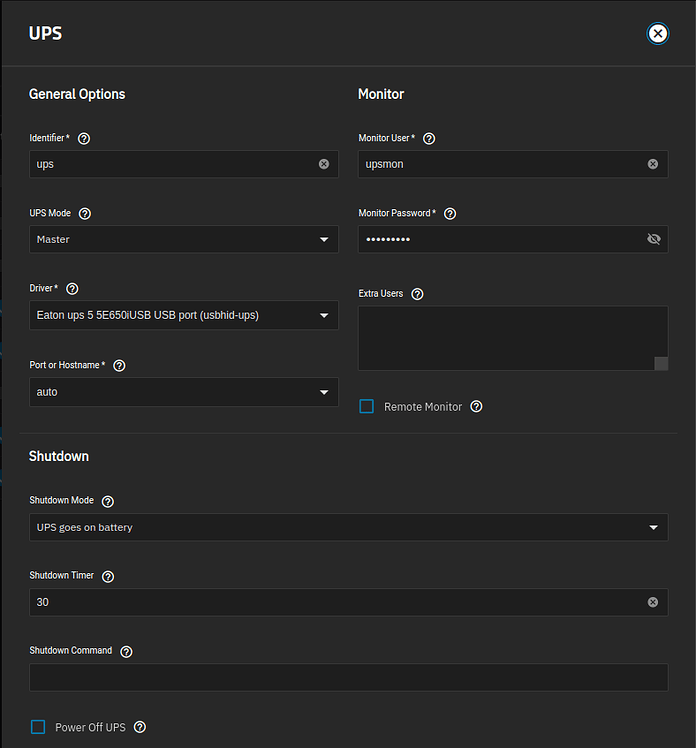696x748 pixels.
Task: Clear the Shutdown Timer value
Action: [653, 602]
